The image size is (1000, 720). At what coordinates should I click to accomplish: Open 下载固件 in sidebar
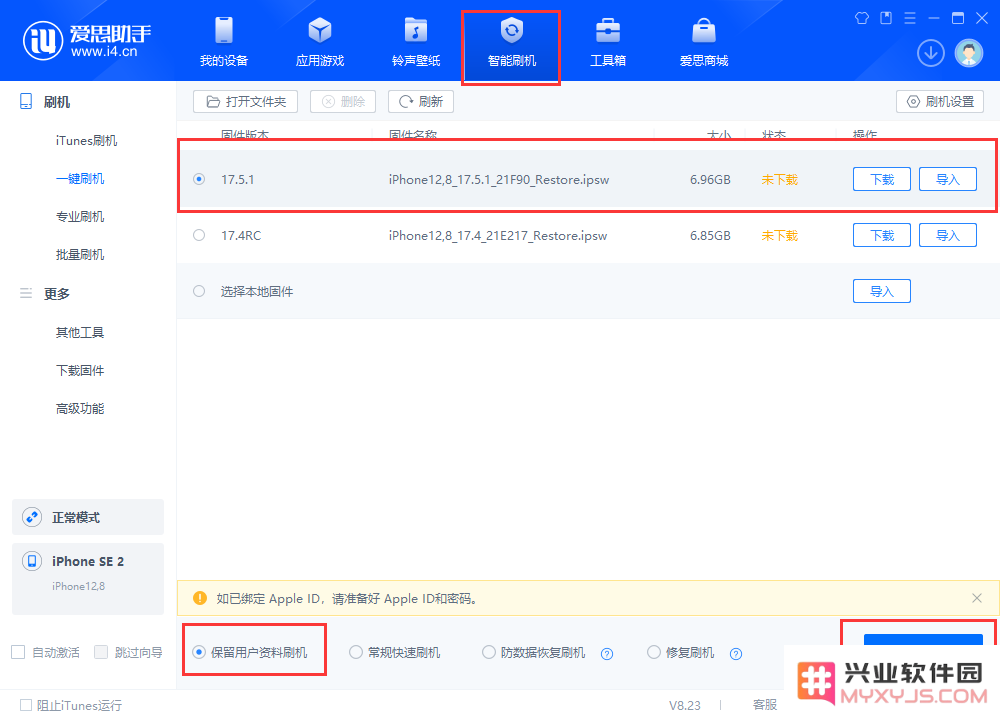(80, 371)
